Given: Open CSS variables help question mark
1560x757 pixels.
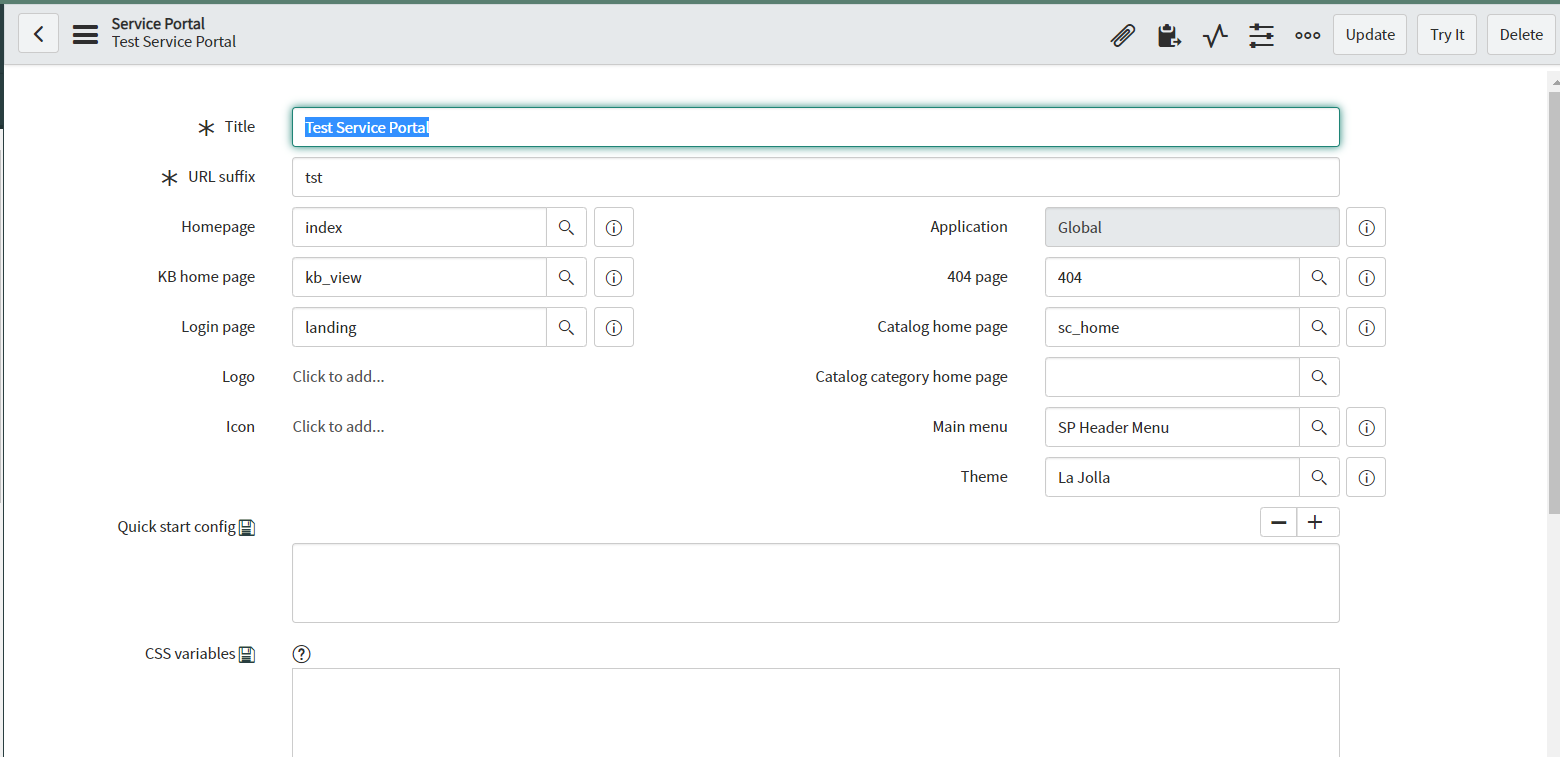Looking at the screenshot, I should pos(301,654).
